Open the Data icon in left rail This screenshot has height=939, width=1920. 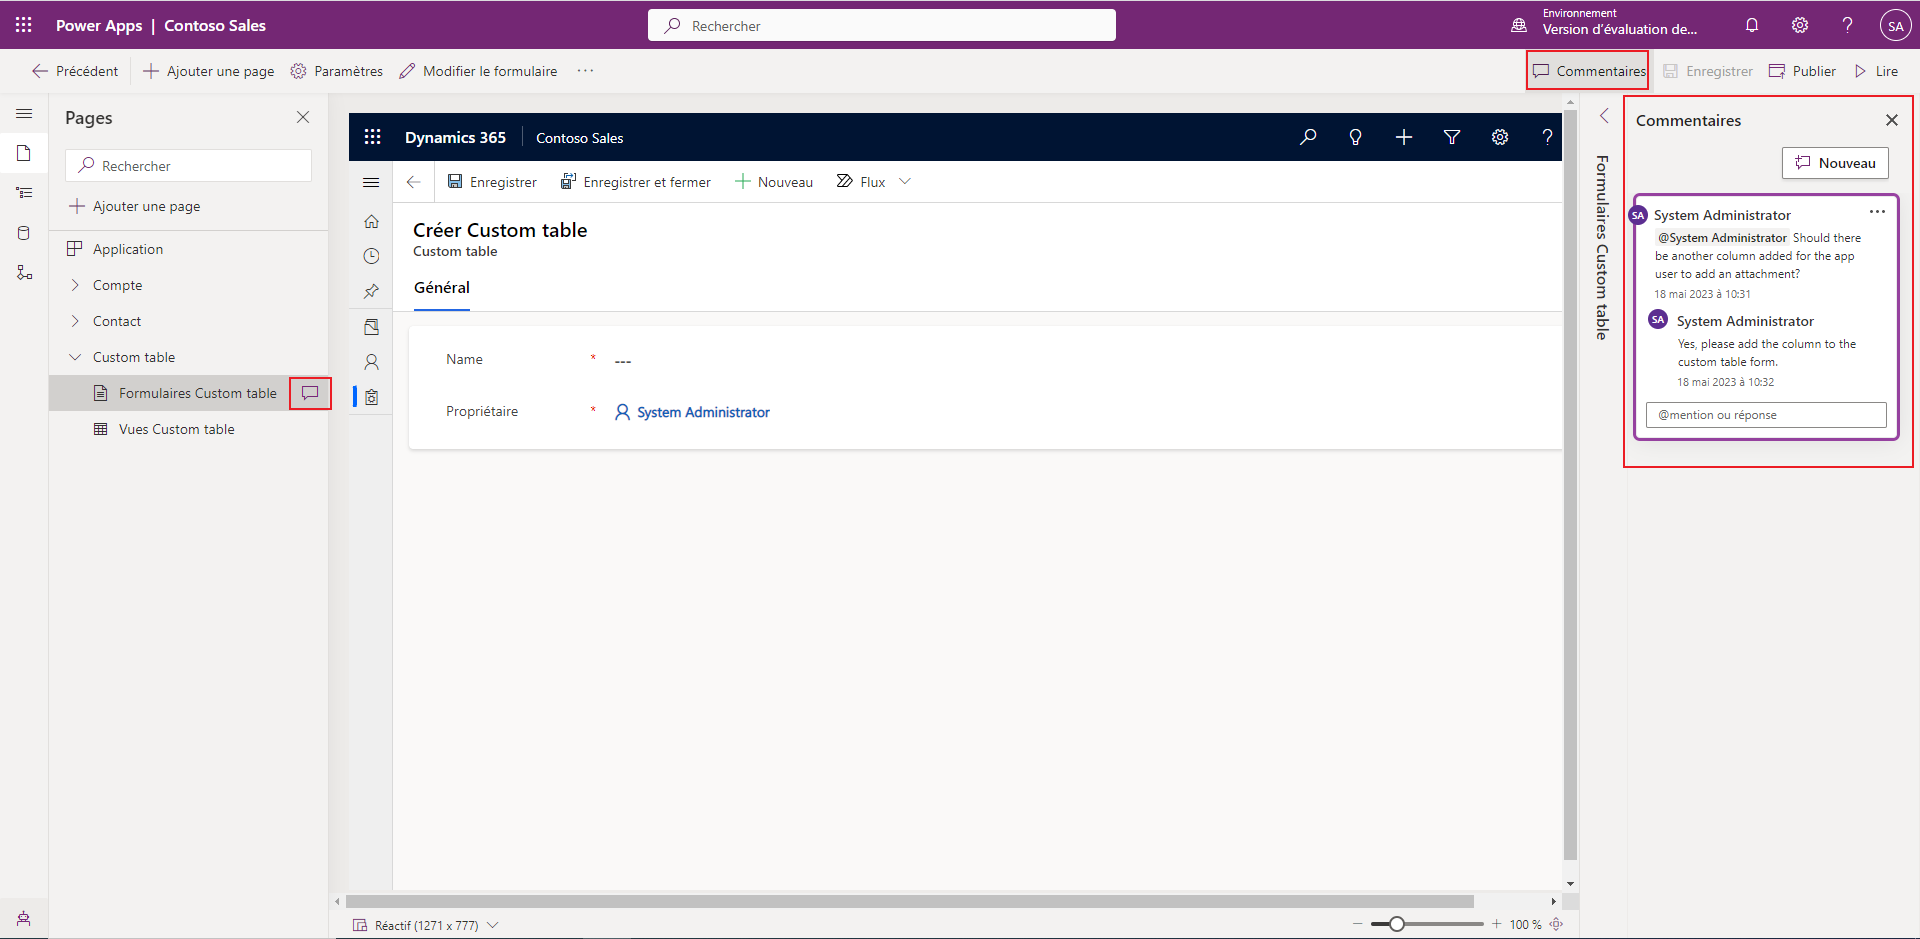[x=24, y=233]
